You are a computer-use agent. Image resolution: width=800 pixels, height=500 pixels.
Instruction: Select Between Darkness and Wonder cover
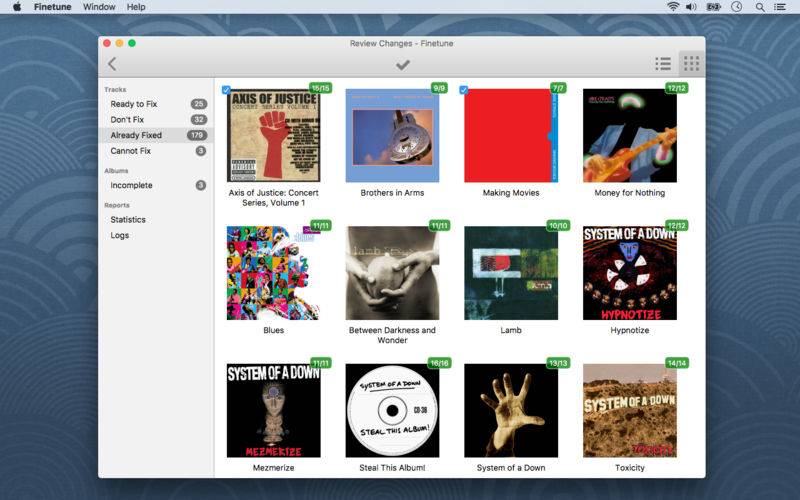tap(392, 273)
